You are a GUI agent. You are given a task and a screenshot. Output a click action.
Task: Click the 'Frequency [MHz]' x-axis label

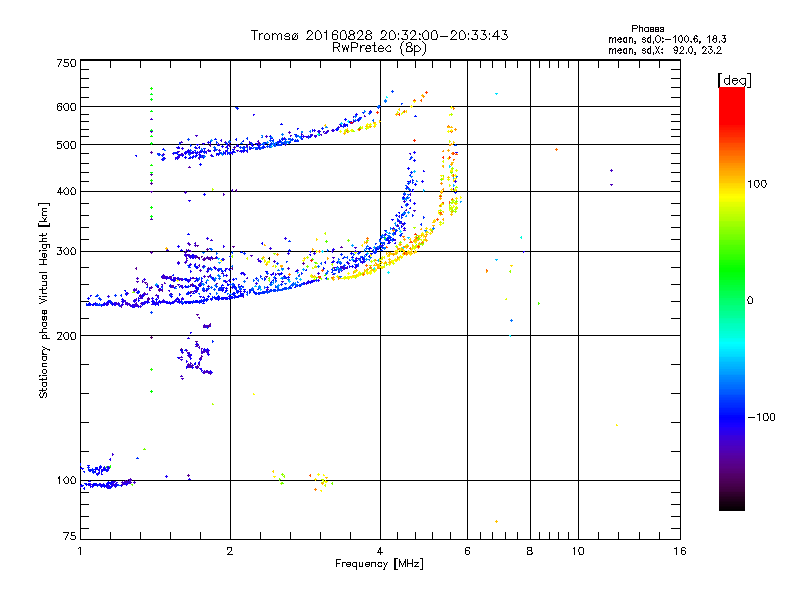pyautogui.click(x=379, y=564)
